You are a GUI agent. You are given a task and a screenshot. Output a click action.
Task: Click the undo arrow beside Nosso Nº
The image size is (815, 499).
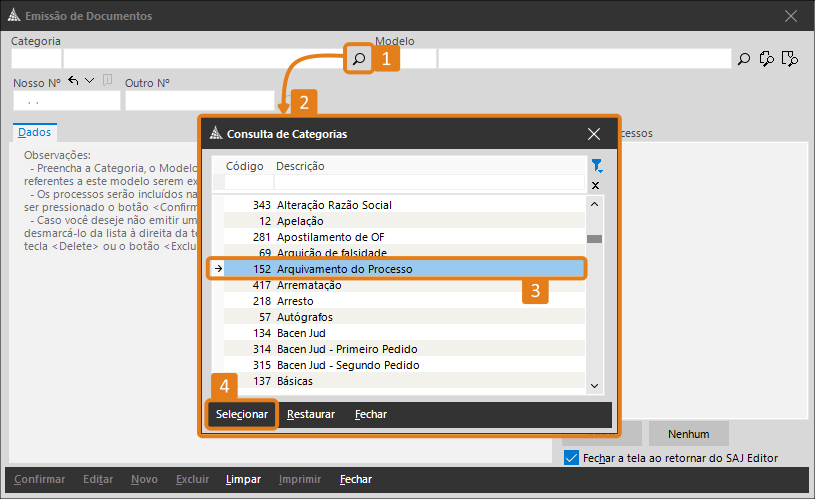73,80
